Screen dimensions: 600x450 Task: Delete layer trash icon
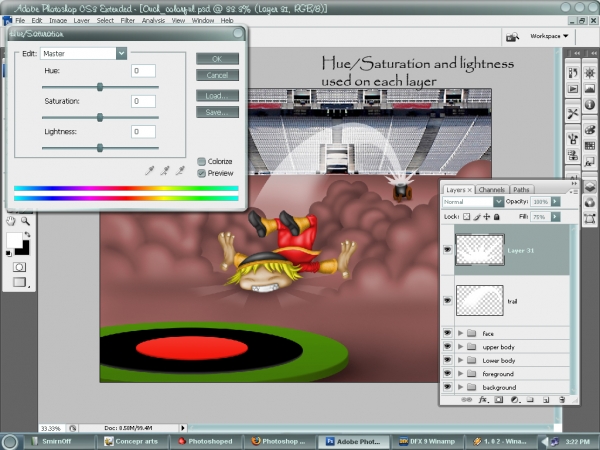562,399
